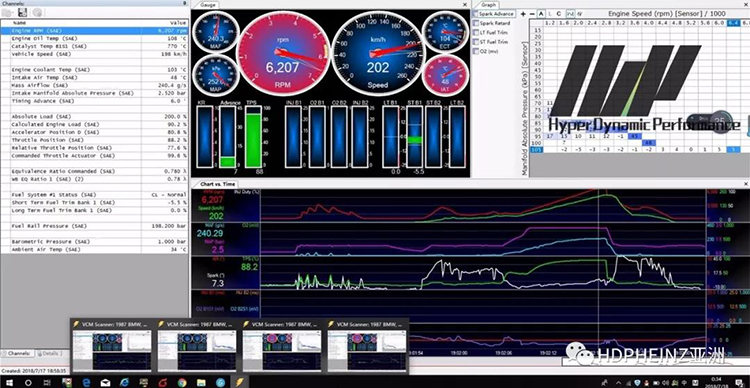750x388 pixels.
Task: Select the bold A button in Graph toolbar
Action: click(541, 14)
